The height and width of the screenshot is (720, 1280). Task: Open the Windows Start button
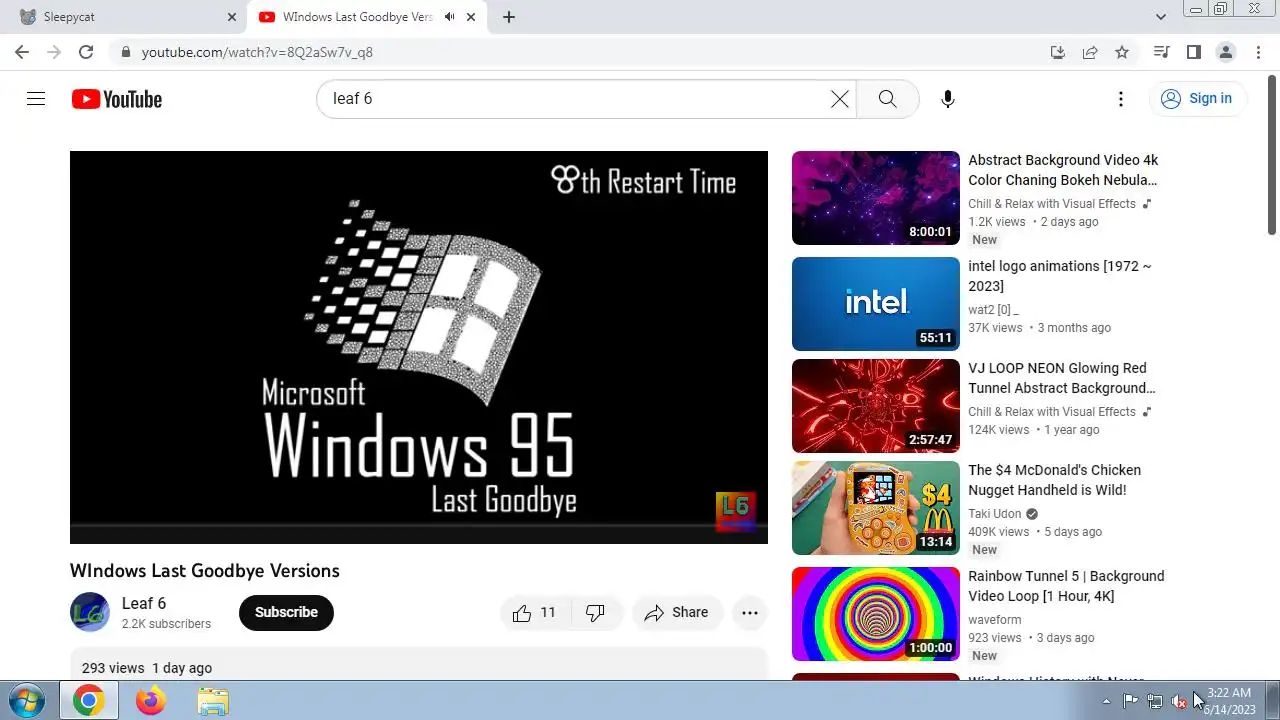tap(27, 701)
